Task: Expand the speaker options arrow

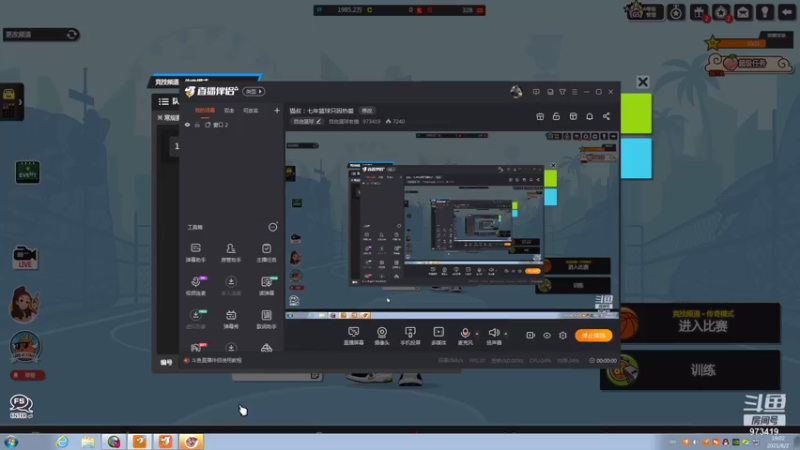Action: point(506,334)
